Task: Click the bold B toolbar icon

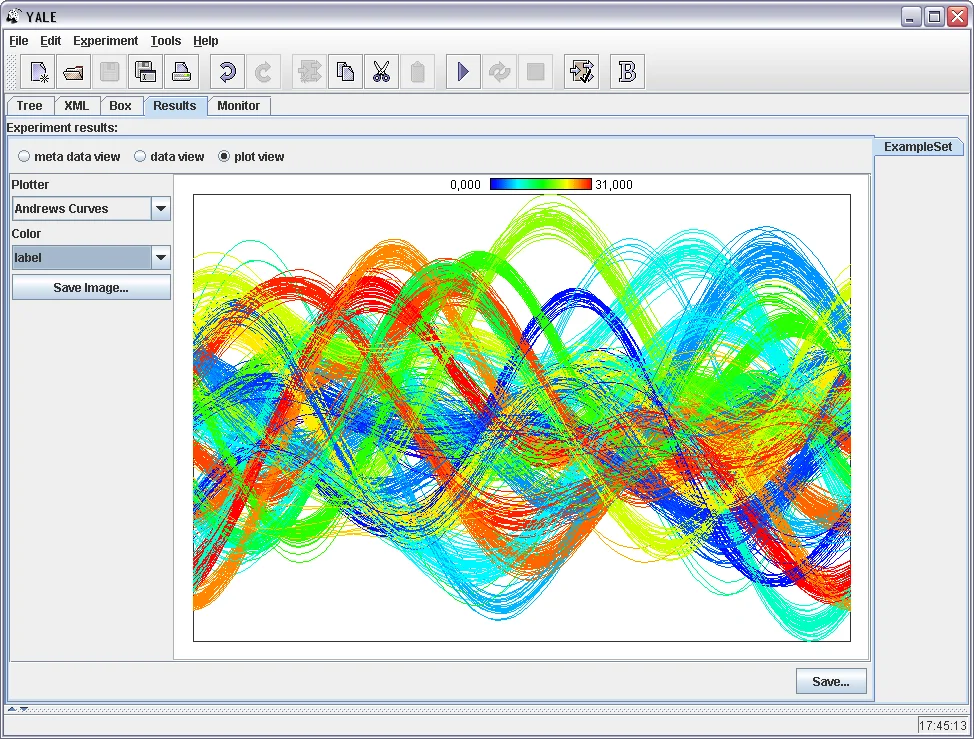Action: pos(627,71)
